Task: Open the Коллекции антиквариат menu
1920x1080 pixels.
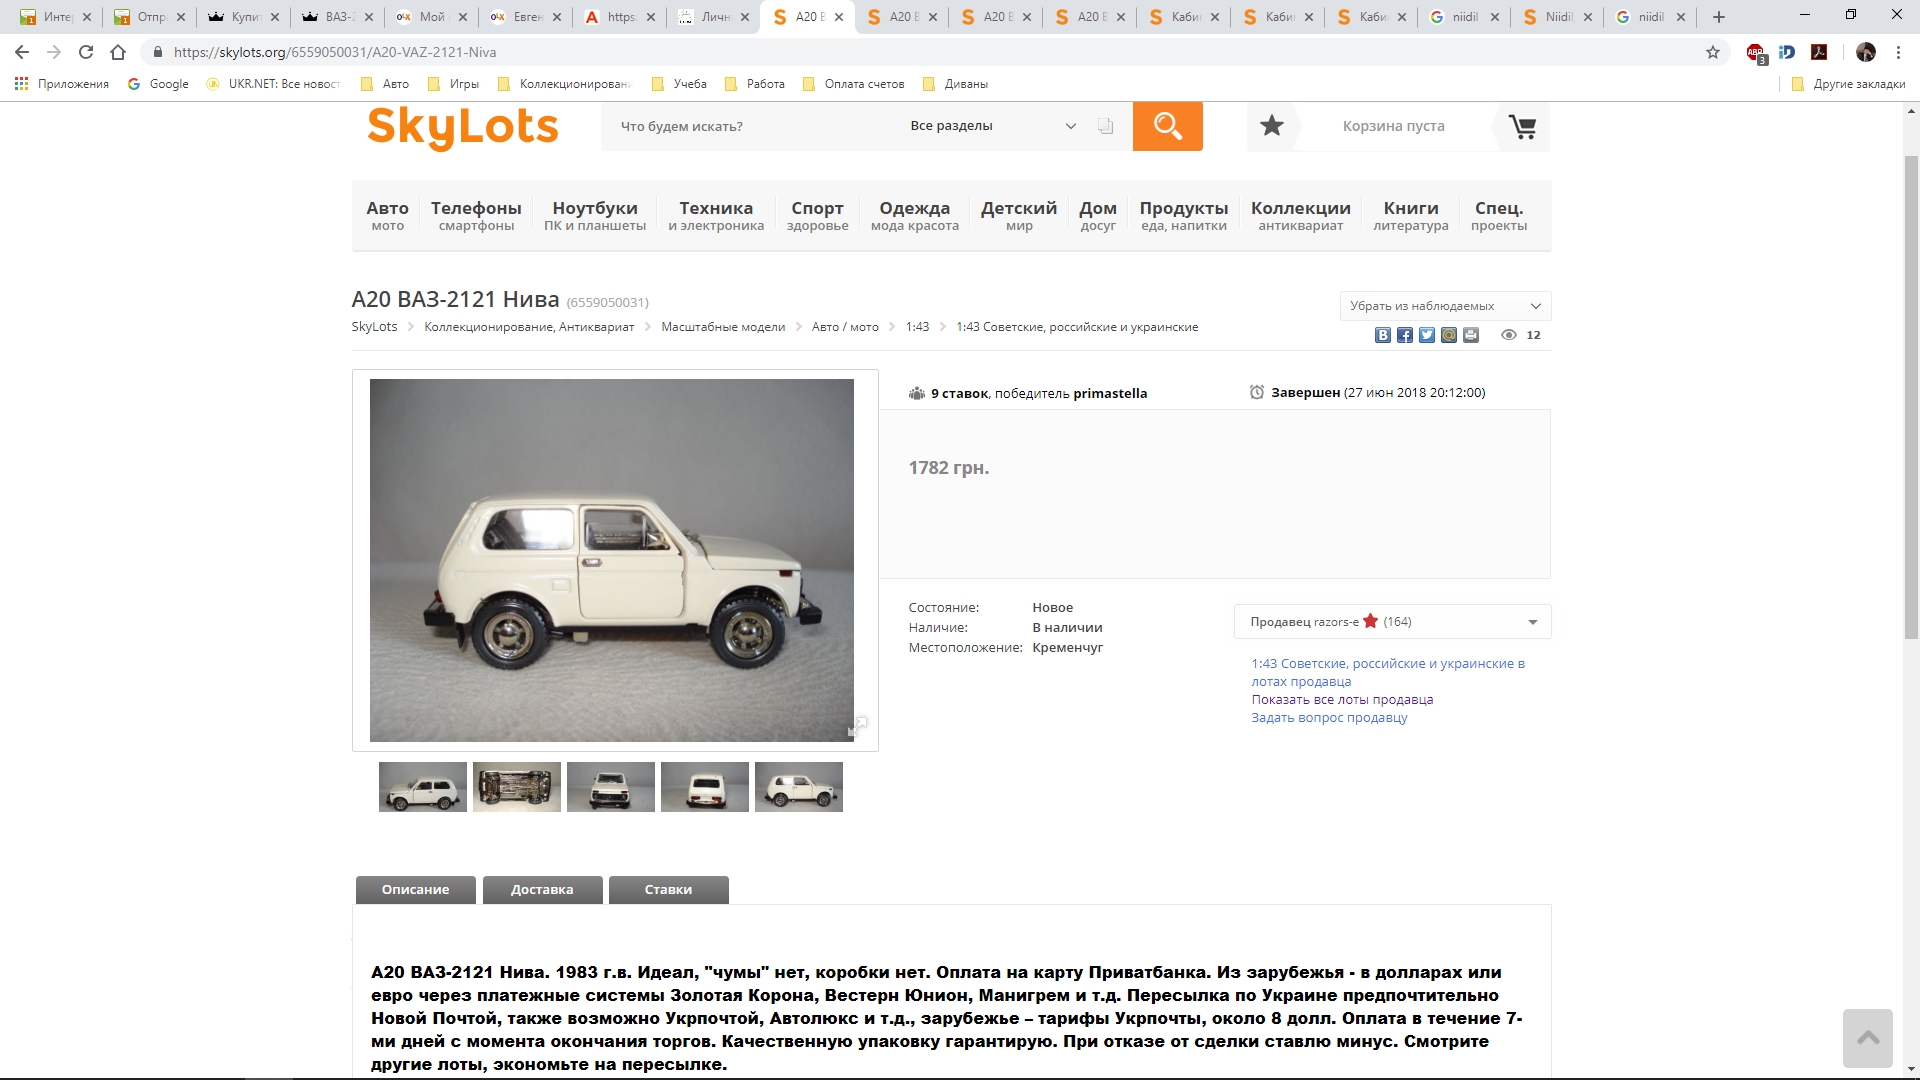Action: coord(1300,215)
